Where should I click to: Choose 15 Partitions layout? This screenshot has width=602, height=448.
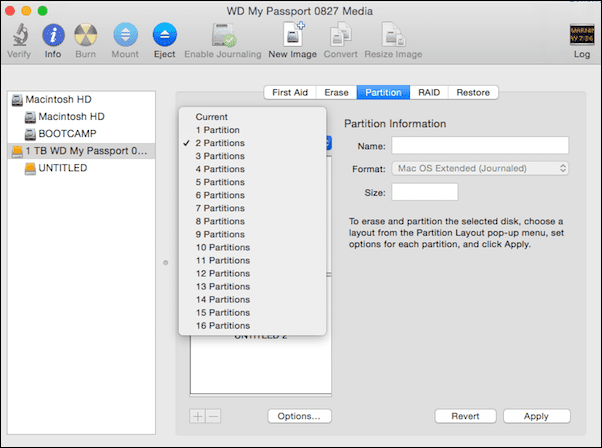click(253, 312)
